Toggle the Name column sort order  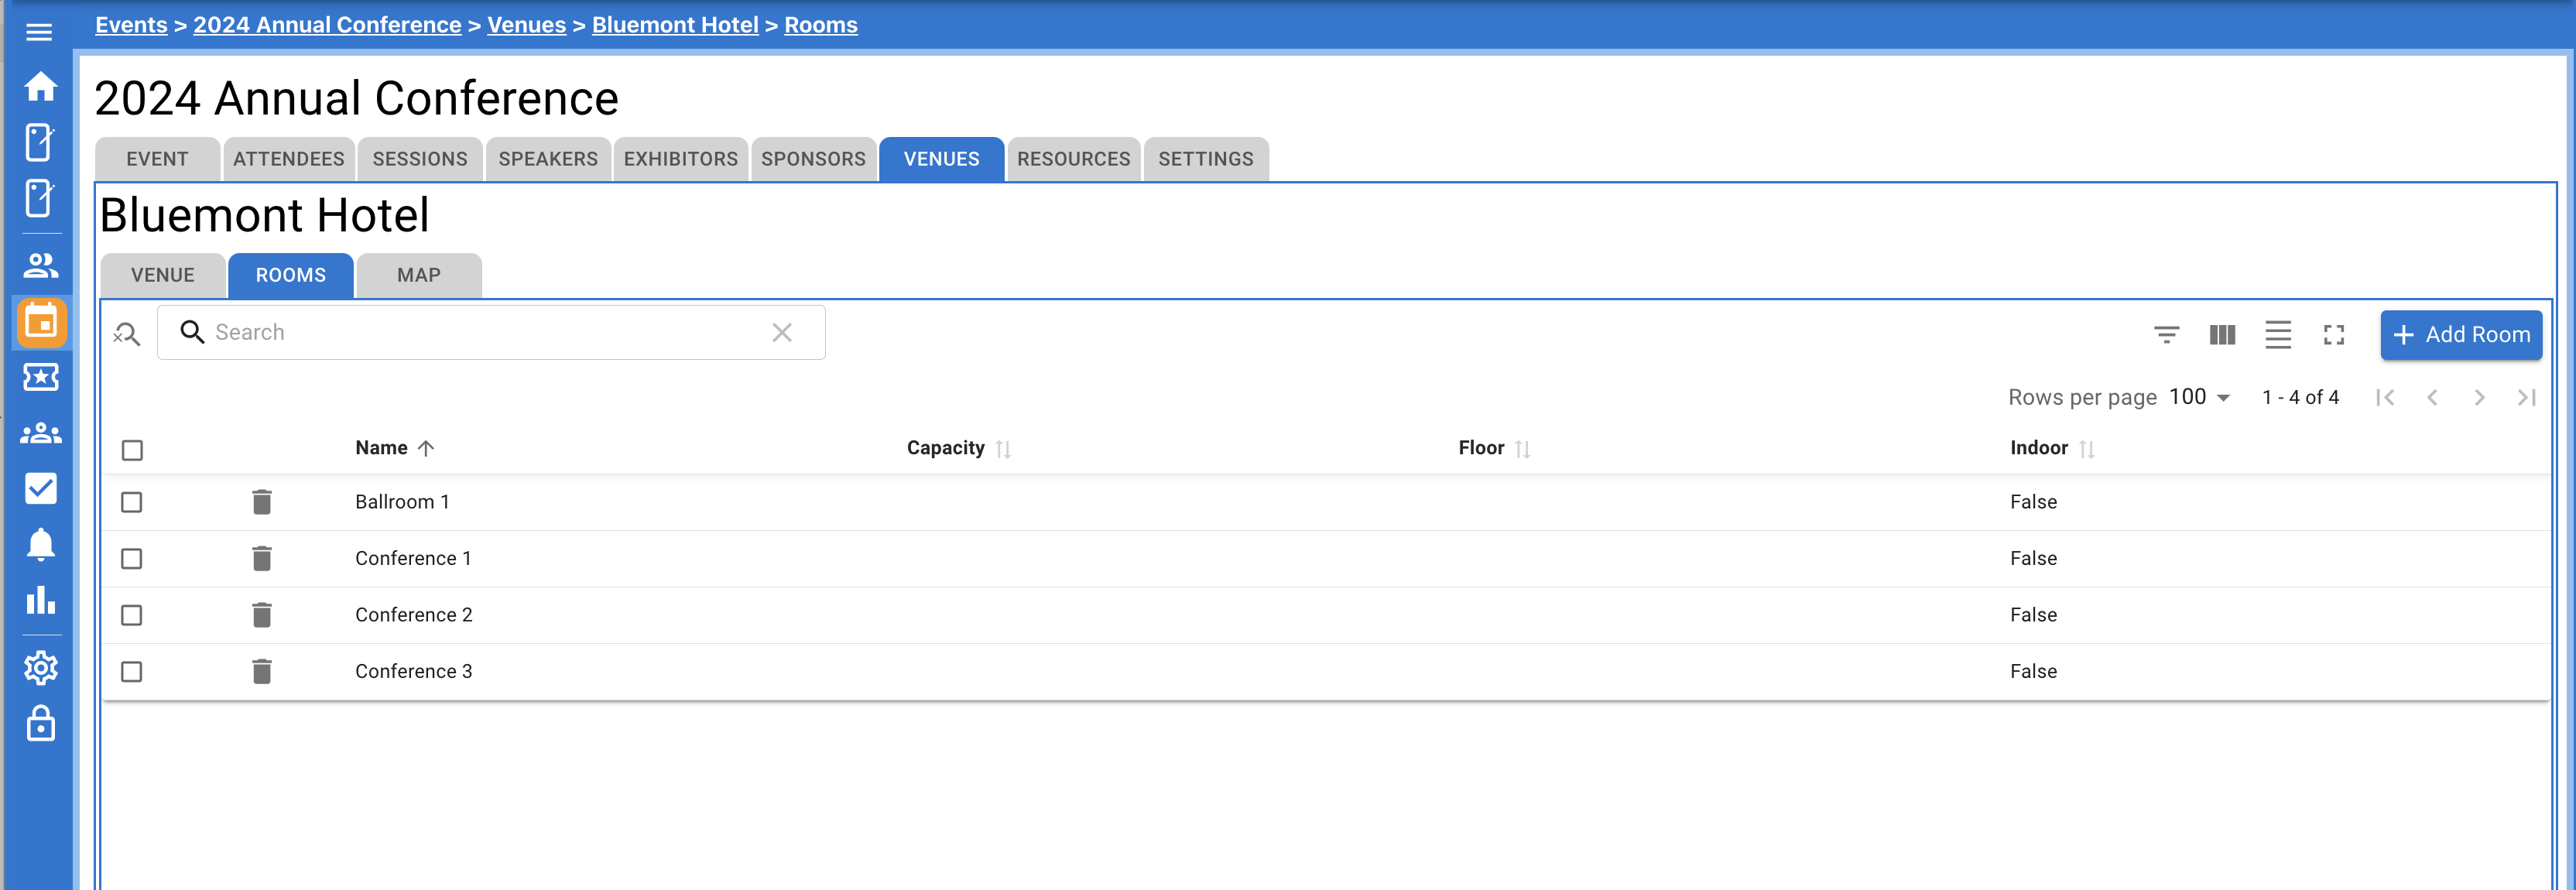tap(394, 447)
